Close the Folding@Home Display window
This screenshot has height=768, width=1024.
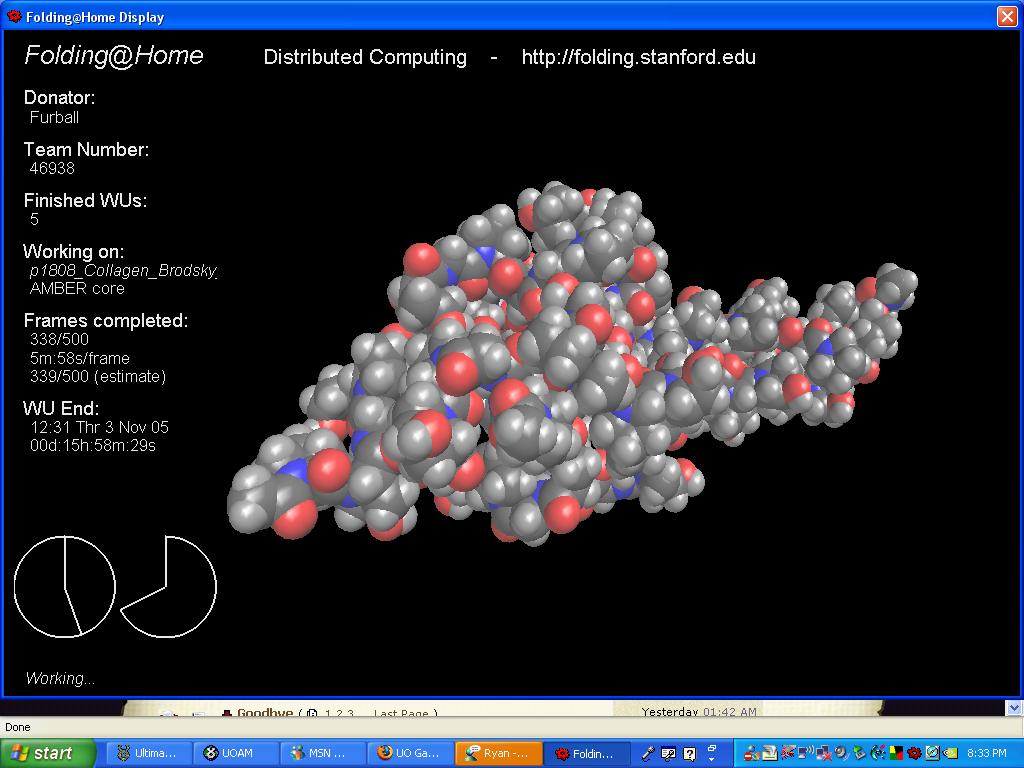coord(1006,16)
